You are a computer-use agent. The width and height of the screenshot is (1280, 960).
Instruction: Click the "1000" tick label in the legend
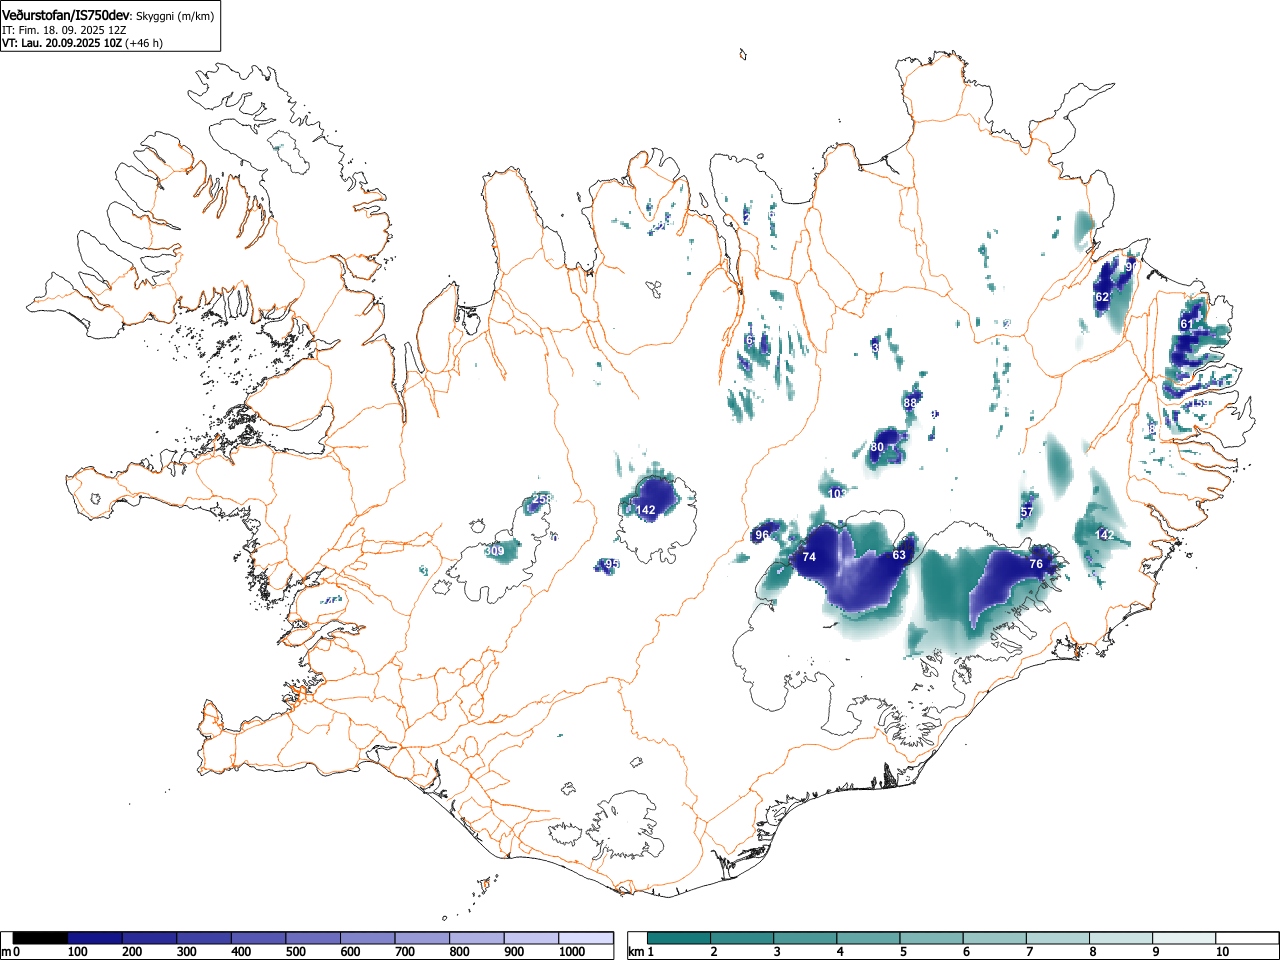[572, 952]
